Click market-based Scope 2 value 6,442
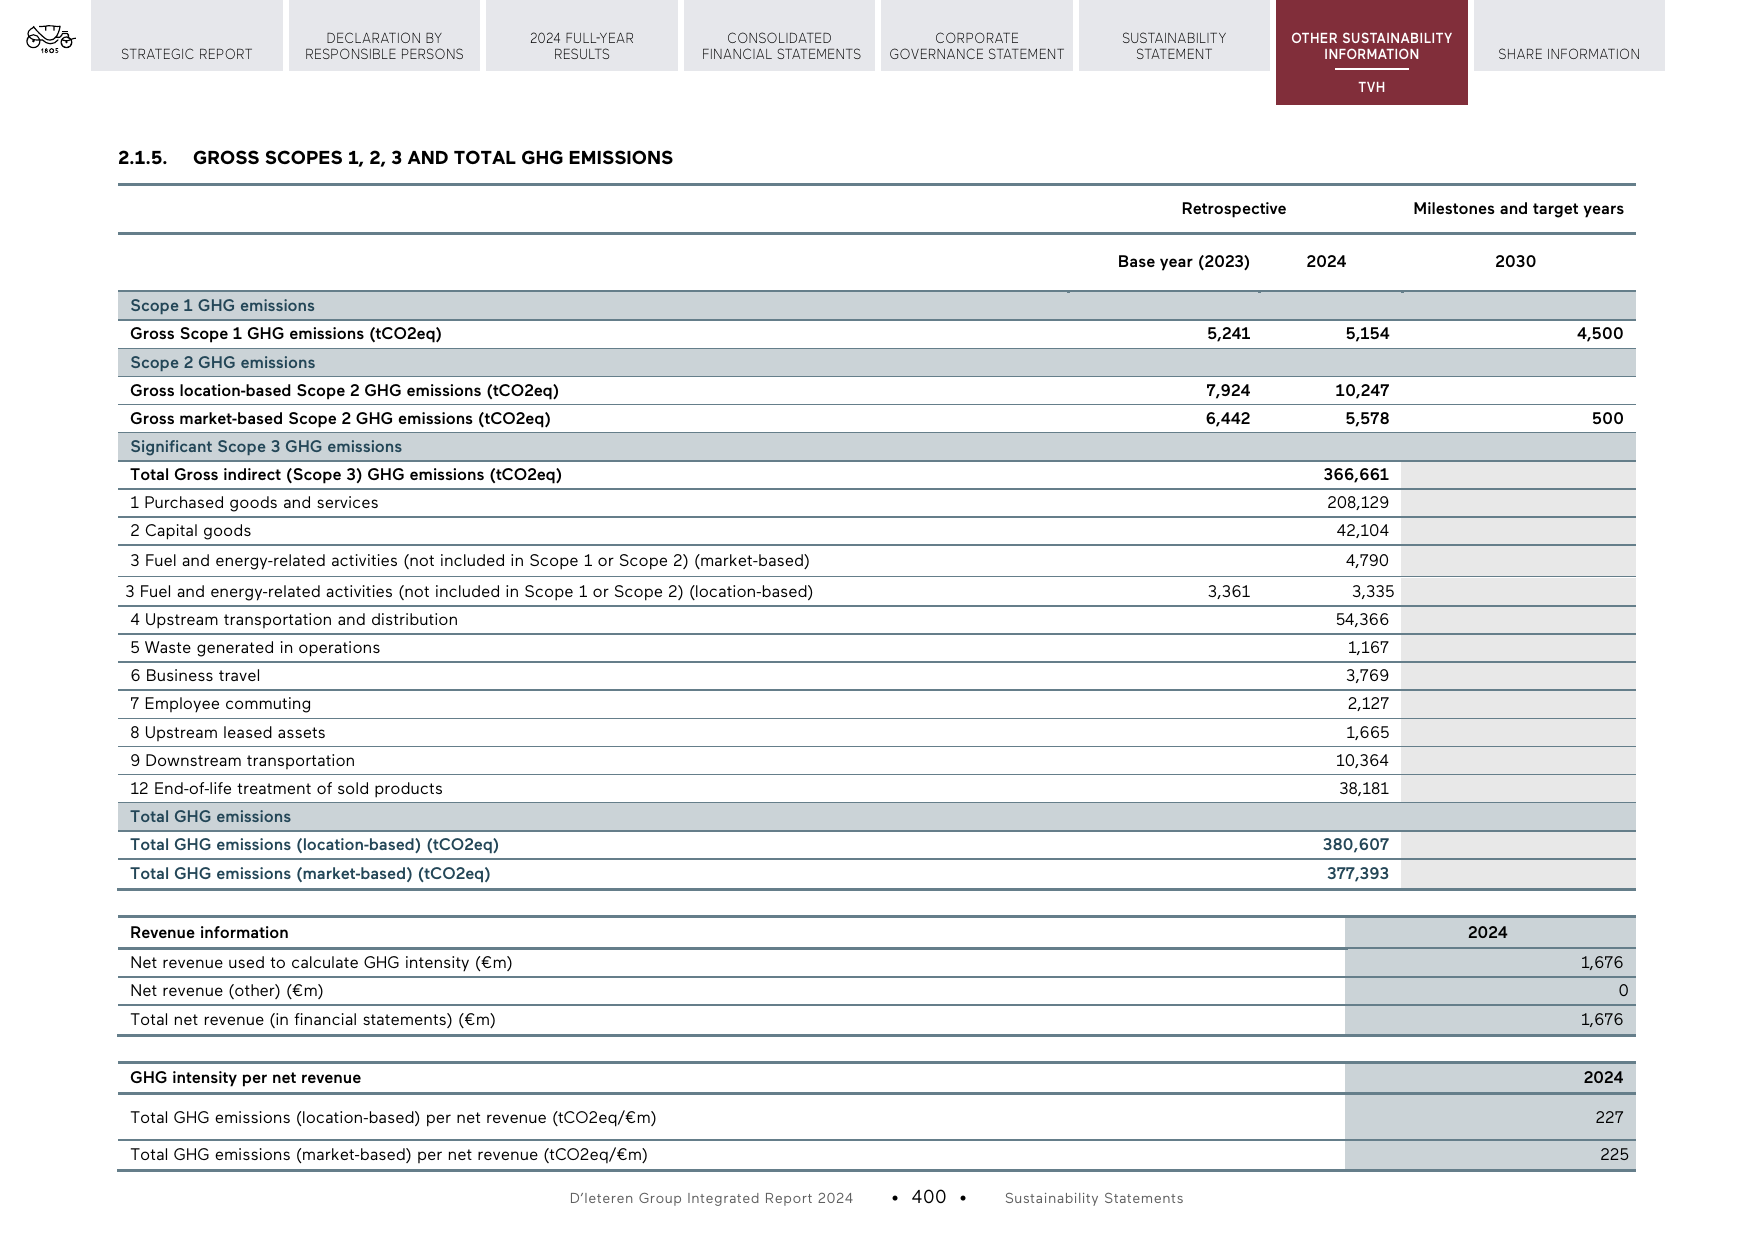Viewport: 1754px width, 1241px height. (1228, 419)
